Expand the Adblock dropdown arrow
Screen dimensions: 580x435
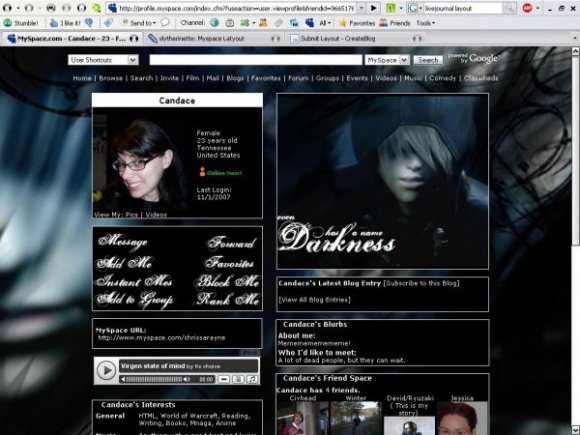coord(537,8)
